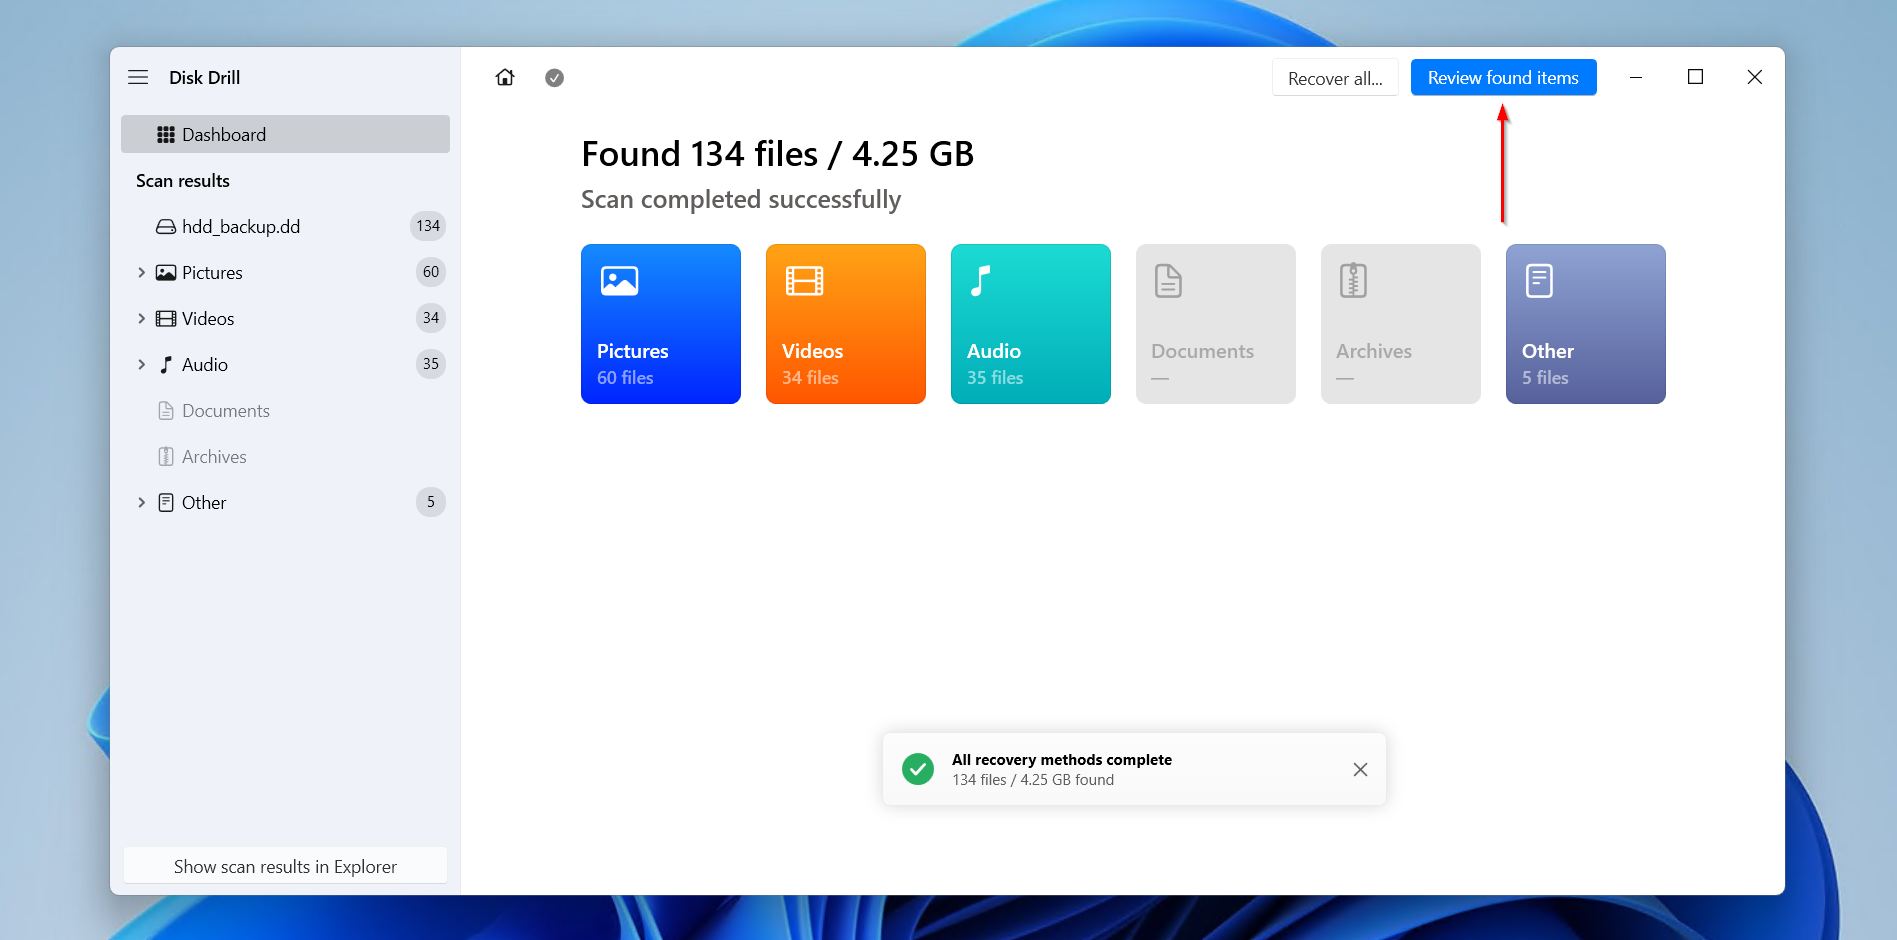Show scan results in Explorer
Screen dimensions: 1897x940
click(285, 866)
